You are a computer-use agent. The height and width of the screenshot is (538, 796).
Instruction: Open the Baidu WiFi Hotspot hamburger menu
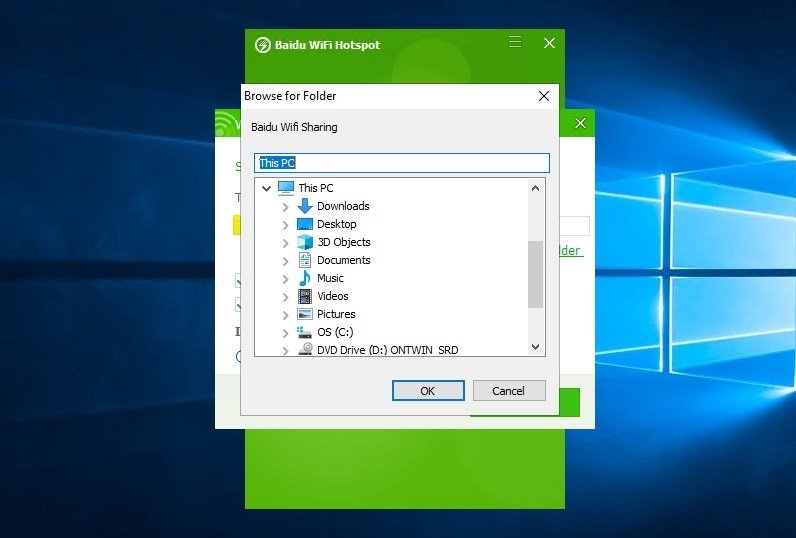(515, 42)
